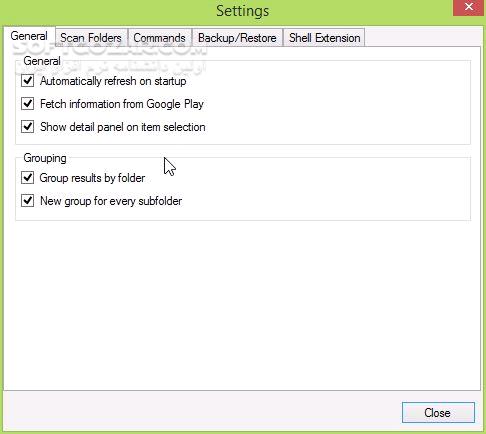The image size is (486, 434).
Task: Click the 'New group for every subfolder' text
Action: pyautogui.click(x=111, y=201)
